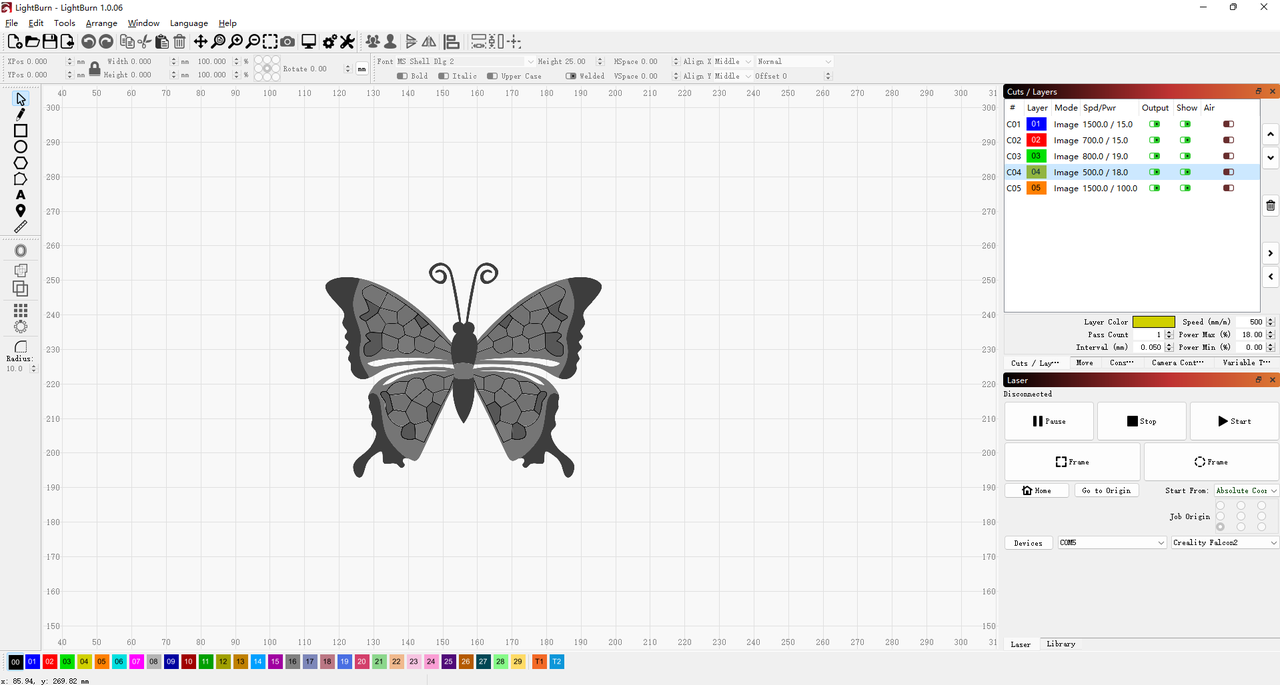This screenshot has width=1280, height=685.
Task: Switch to the Camera Control tab
Action: 1178,363
